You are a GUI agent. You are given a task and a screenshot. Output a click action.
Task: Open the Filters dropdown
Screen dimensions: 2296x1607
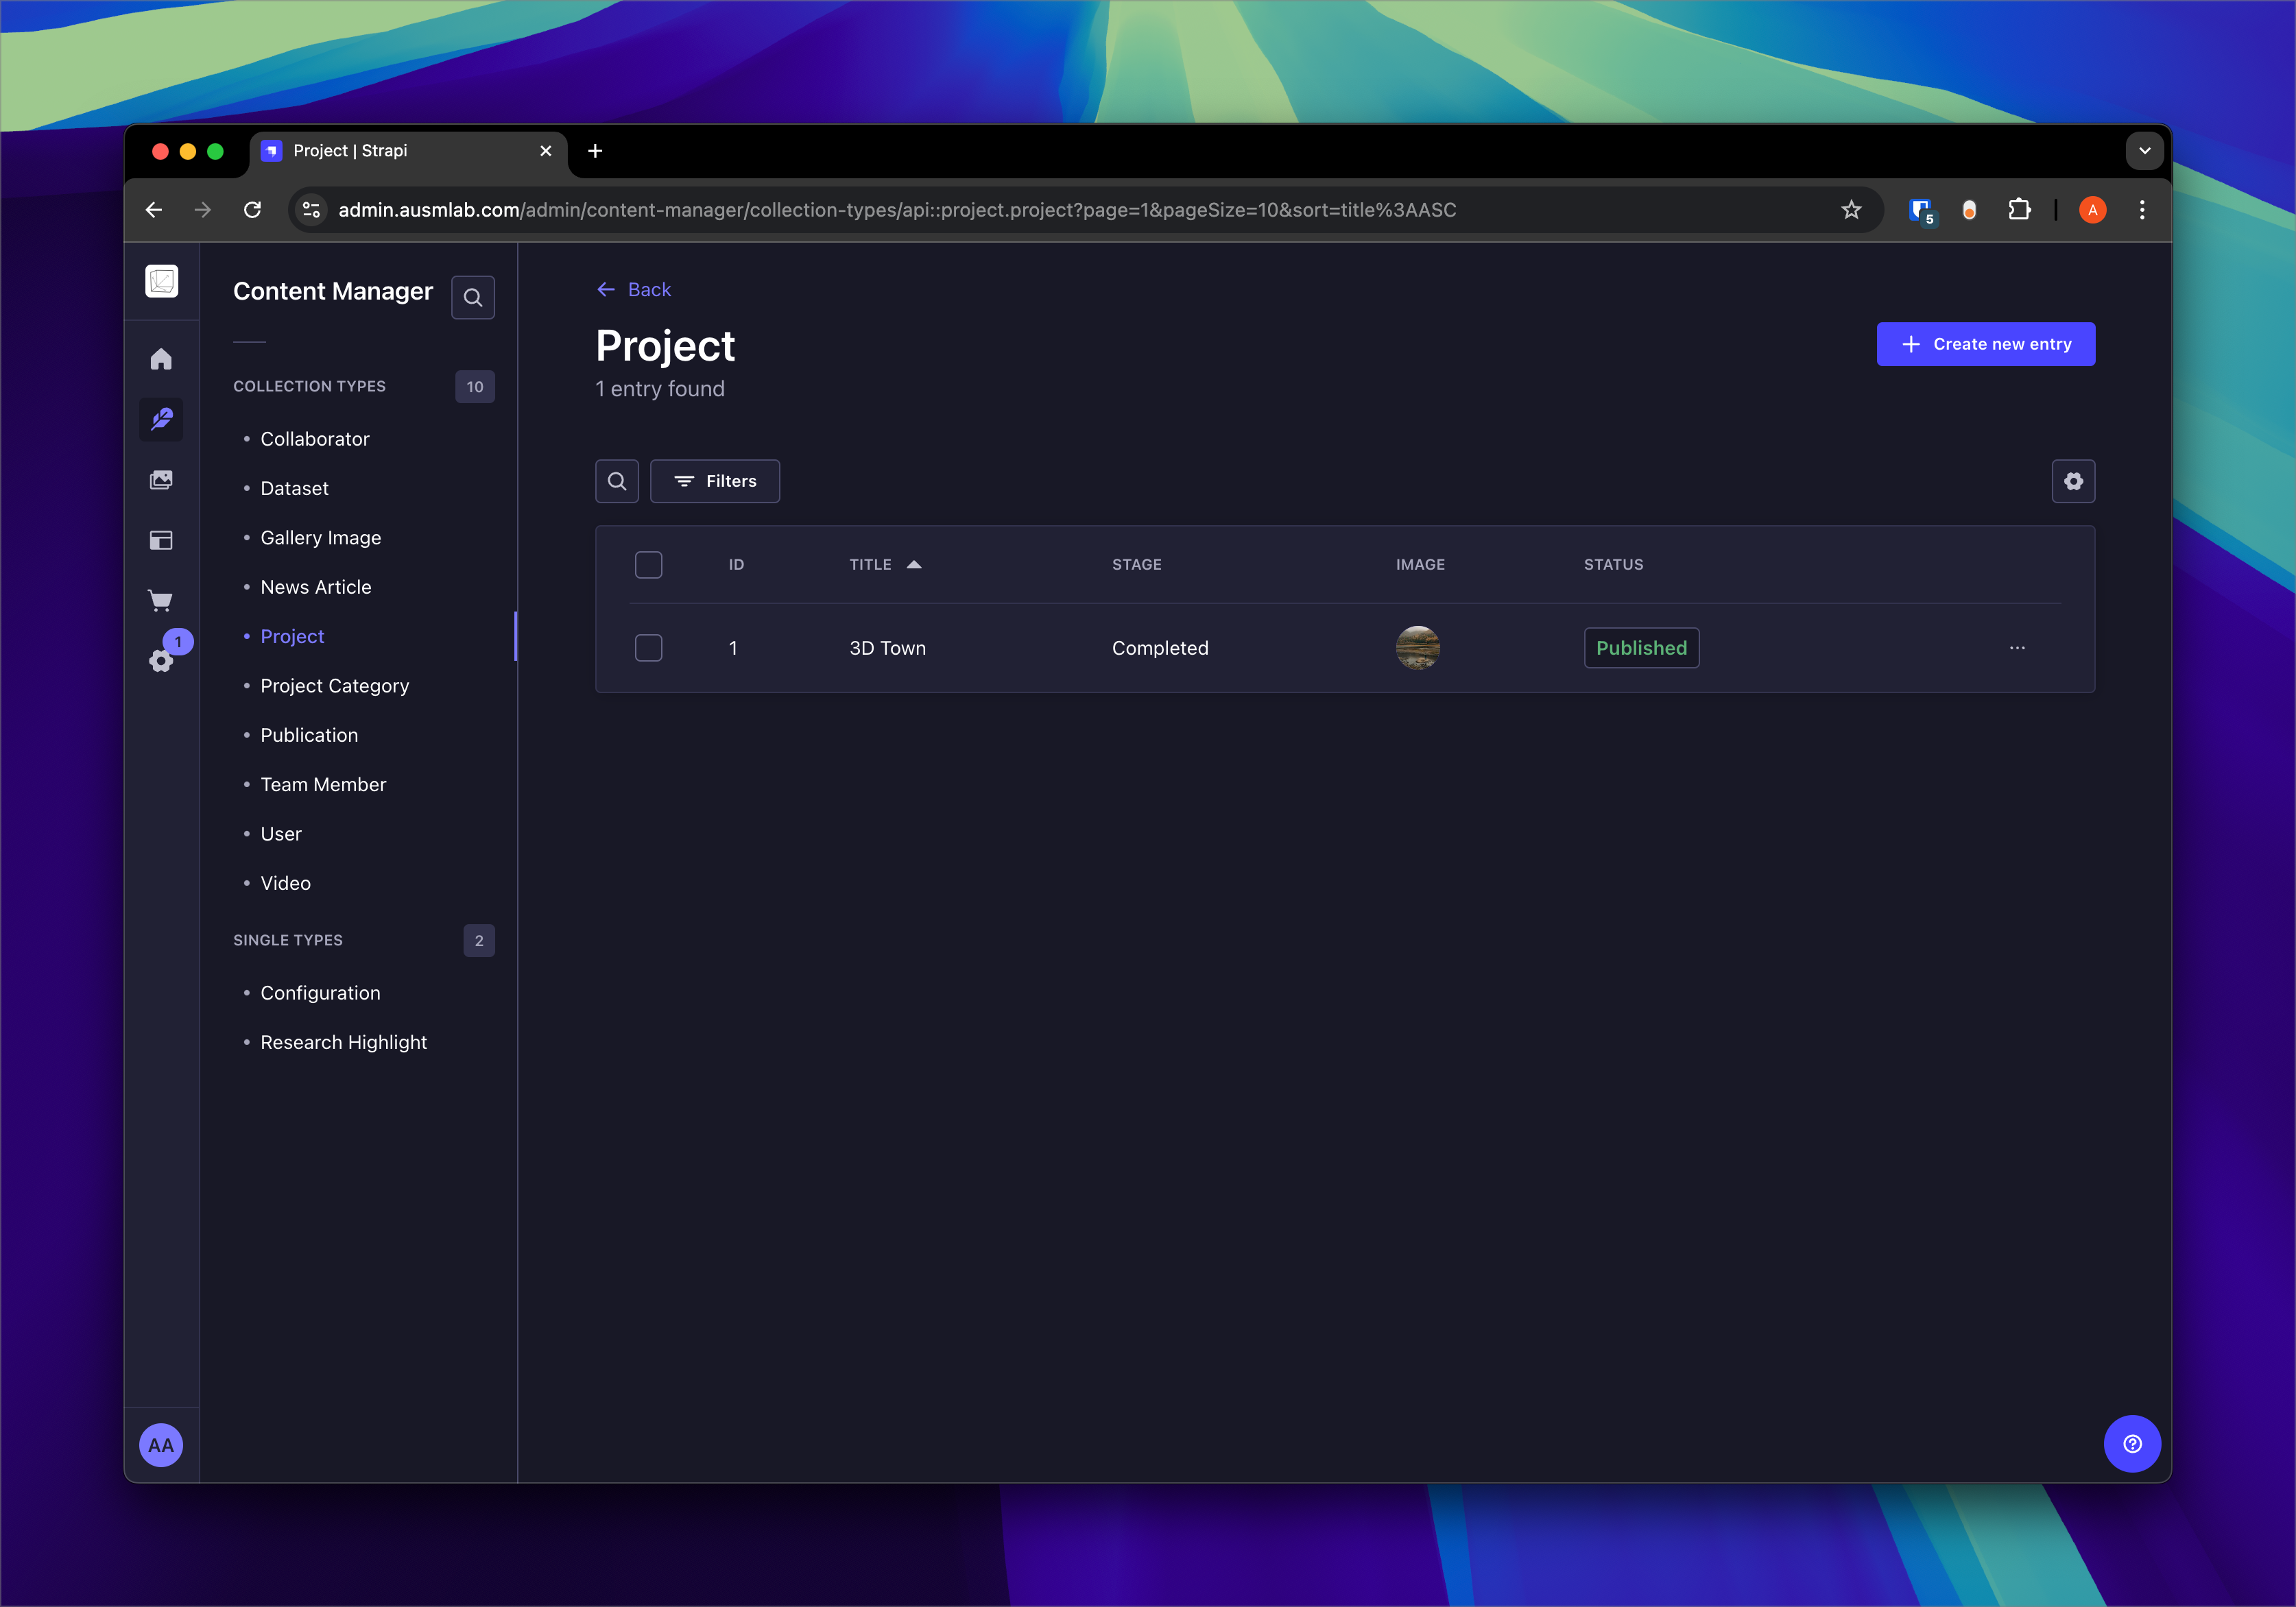click(715, 481)
